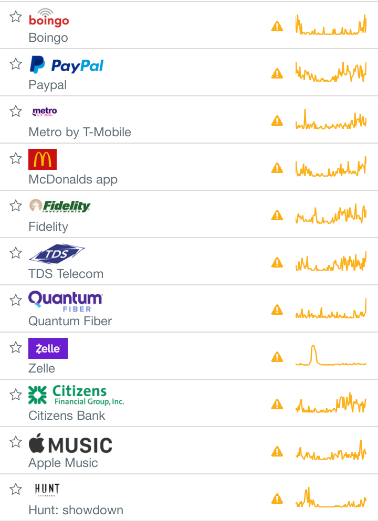378x521 pixels.
Task: Click the purple Zelle logo
Action: [x=48, y=348]
